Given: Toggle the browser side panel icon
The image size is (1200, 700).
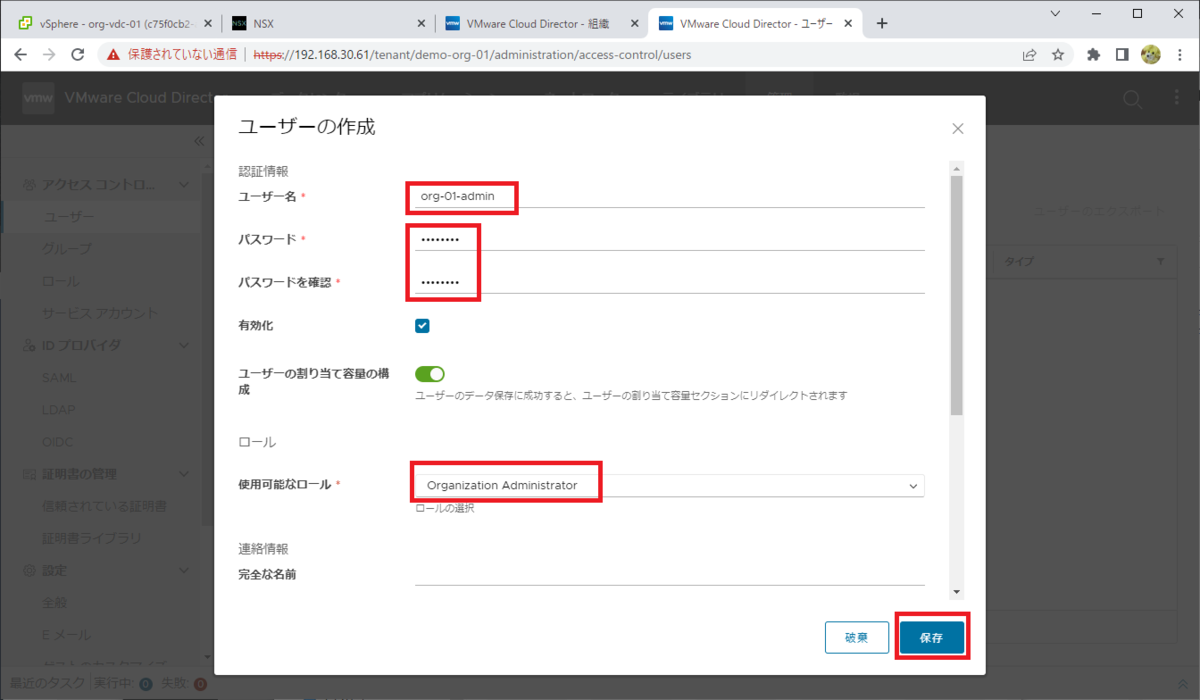Looking at the screenshot, I should tap(1122, 55).
